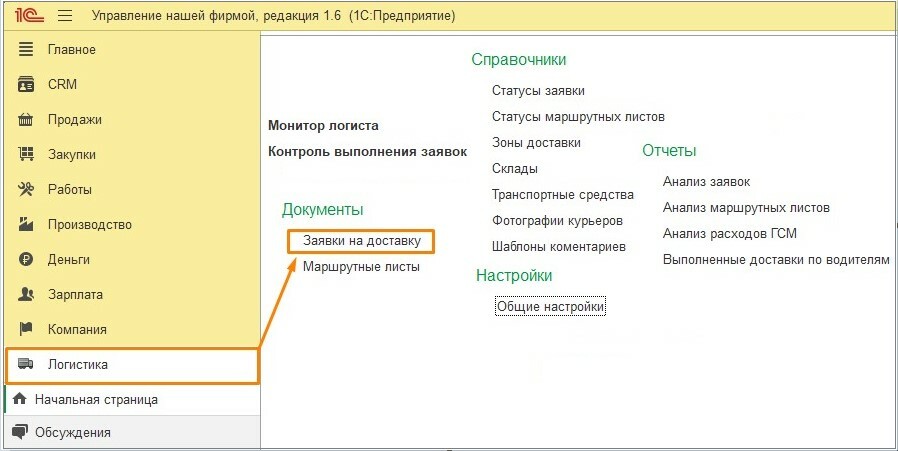Click the CRM section icon
Viewport: 898px width, 451px height.
(x=26, y=84)
